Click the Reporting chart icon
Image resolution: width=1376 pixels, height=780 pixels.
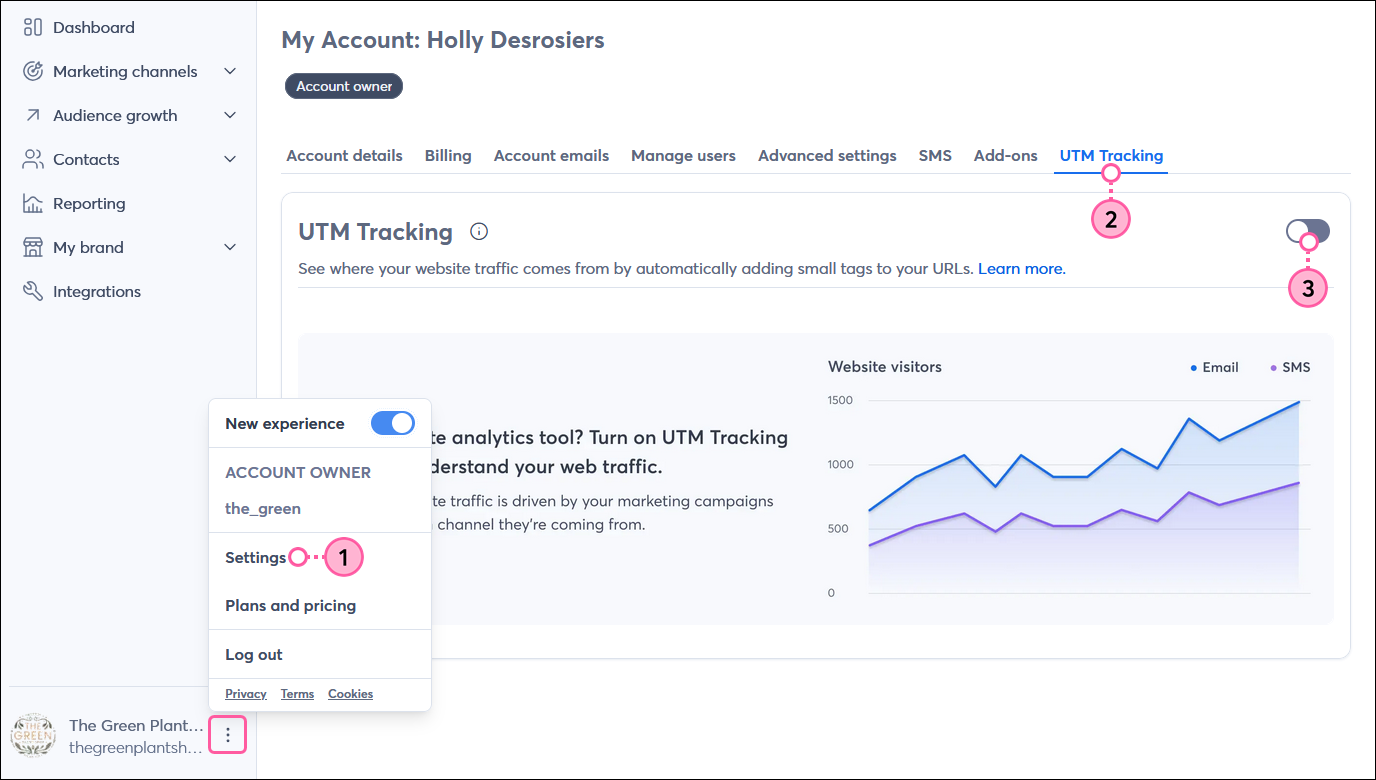33,203
